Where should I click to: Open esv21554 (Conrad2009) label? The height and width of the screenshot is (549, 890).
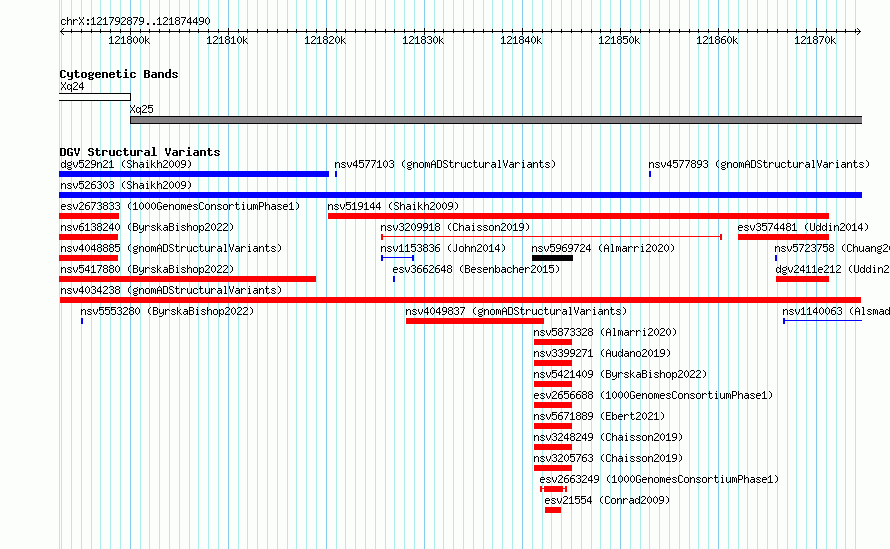point(607,500)
